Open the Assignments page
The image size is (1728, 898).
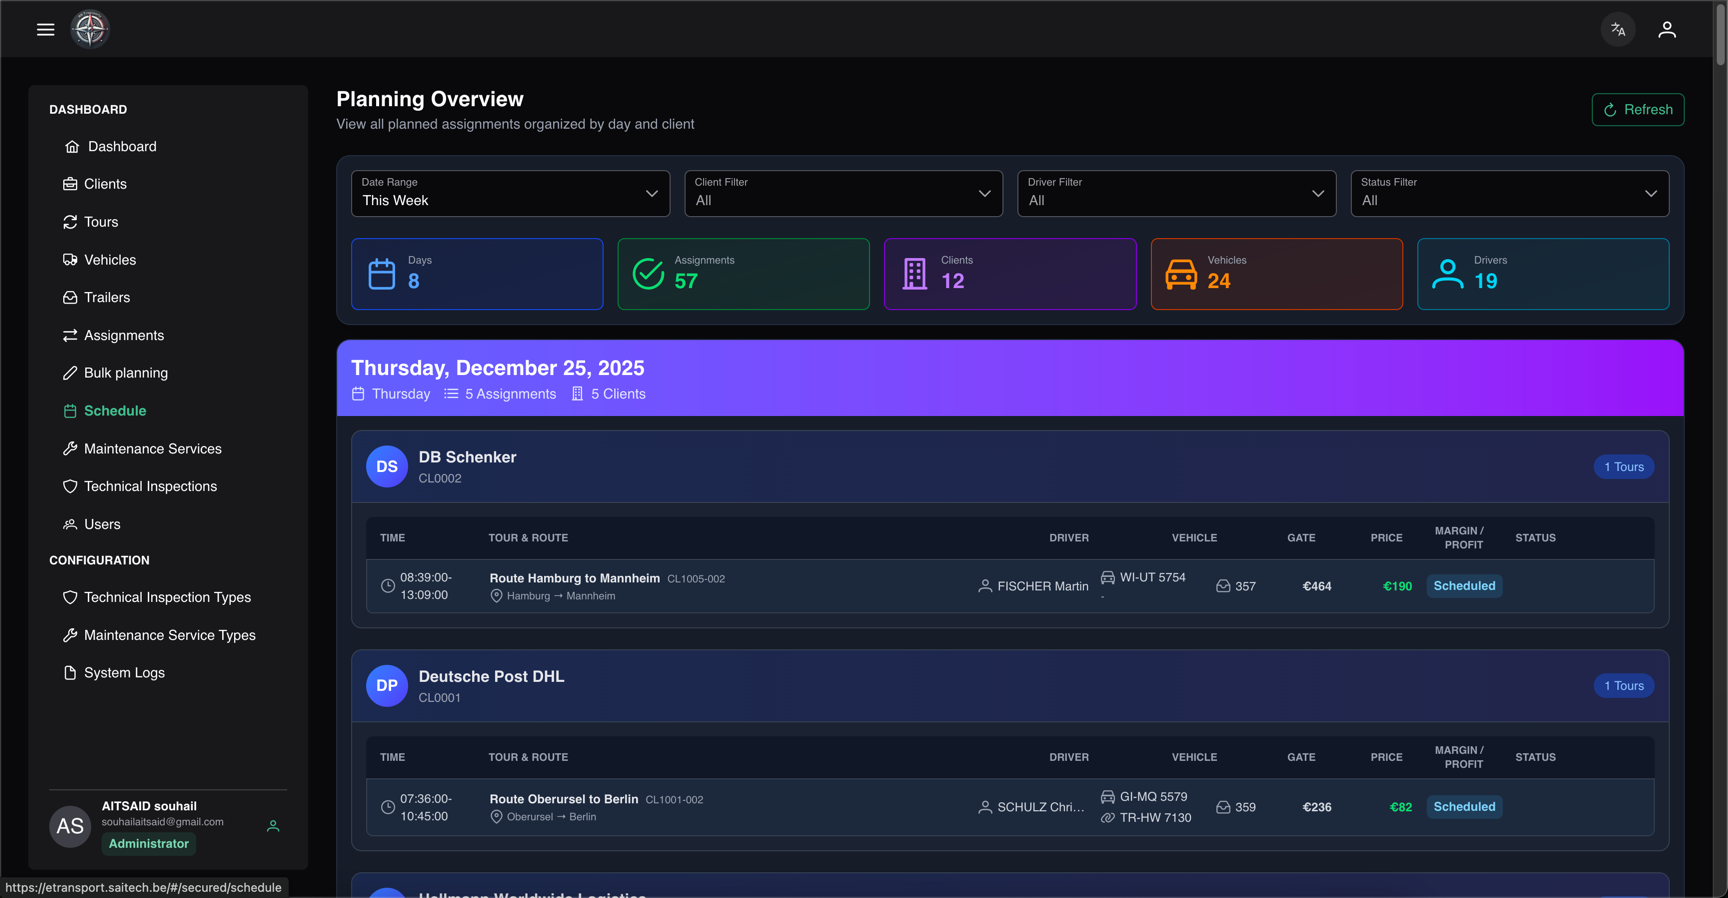click(124, 336)
